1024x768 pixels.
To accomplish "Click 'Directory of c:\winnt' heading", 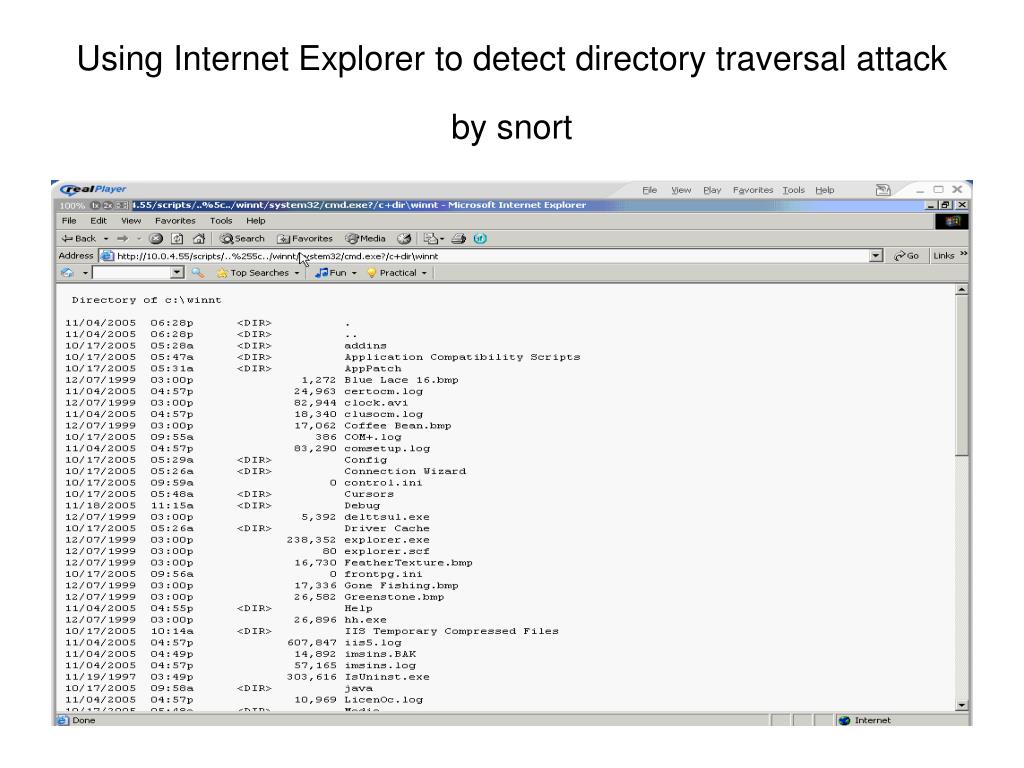I will [x=146, y=300].
